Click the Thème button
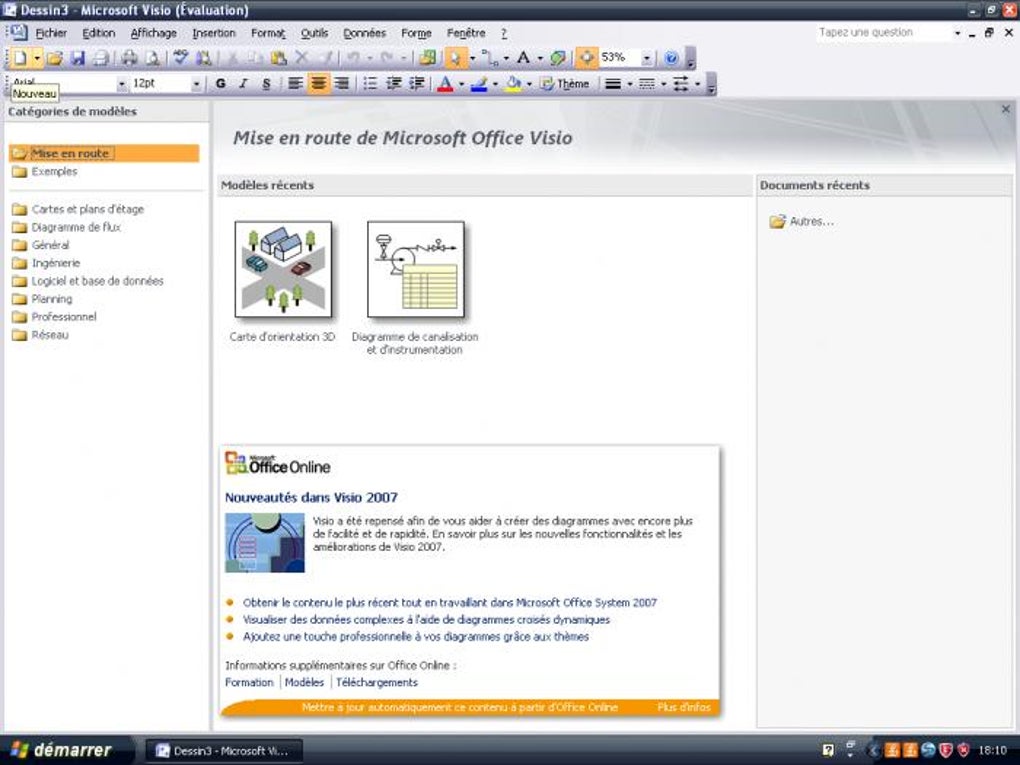The image size is (1020, 765). (x=565, y=83)
